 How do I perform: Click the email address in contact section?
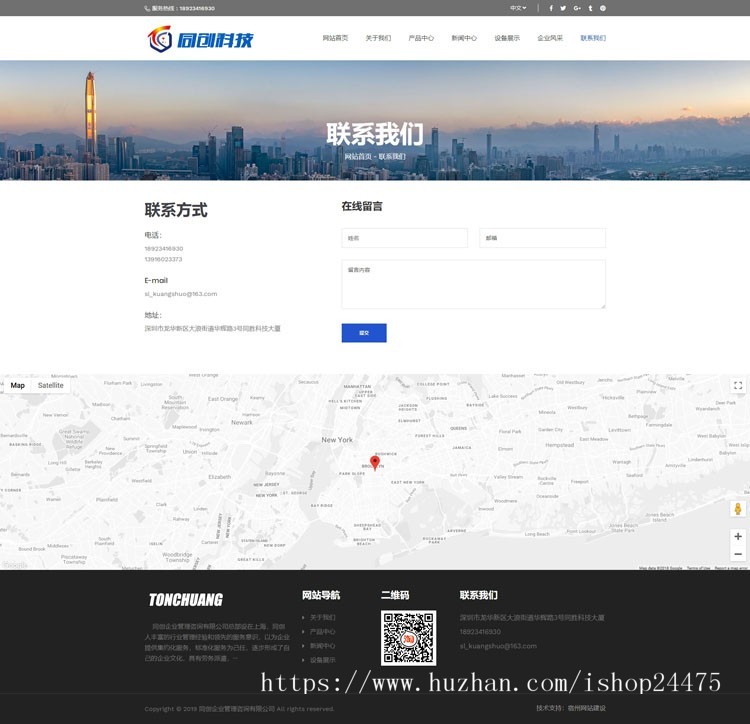tap(181, 294)
